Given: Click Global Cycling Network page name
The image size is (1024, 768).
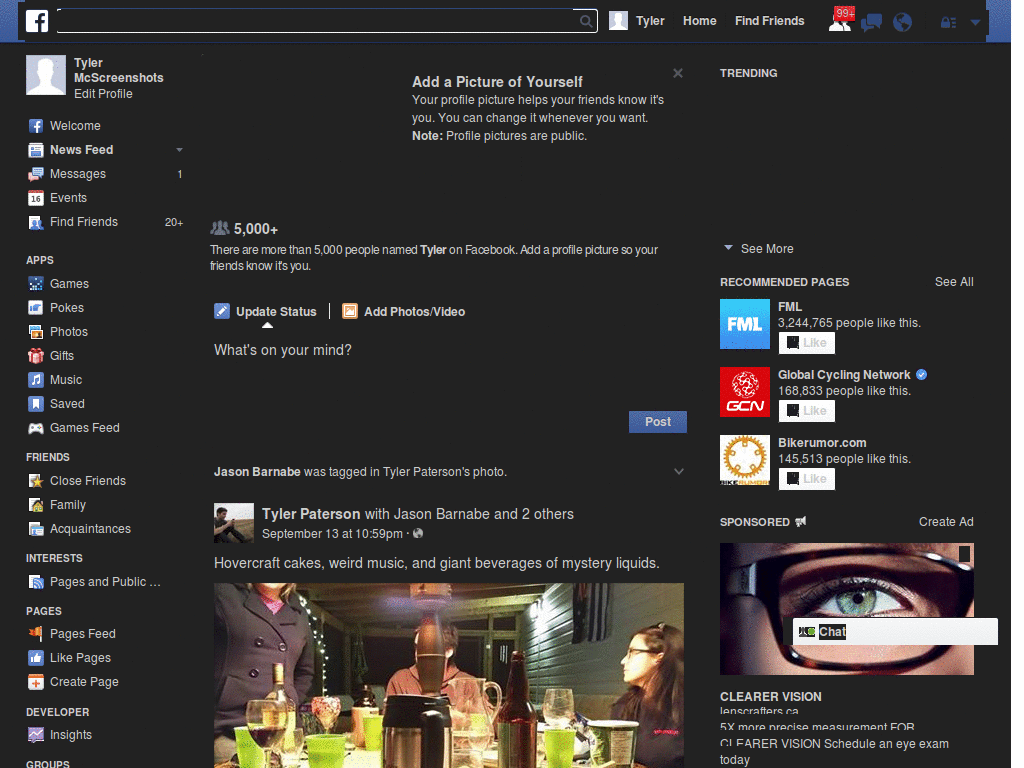Looking at the screenshot, I should pos(844,375).
